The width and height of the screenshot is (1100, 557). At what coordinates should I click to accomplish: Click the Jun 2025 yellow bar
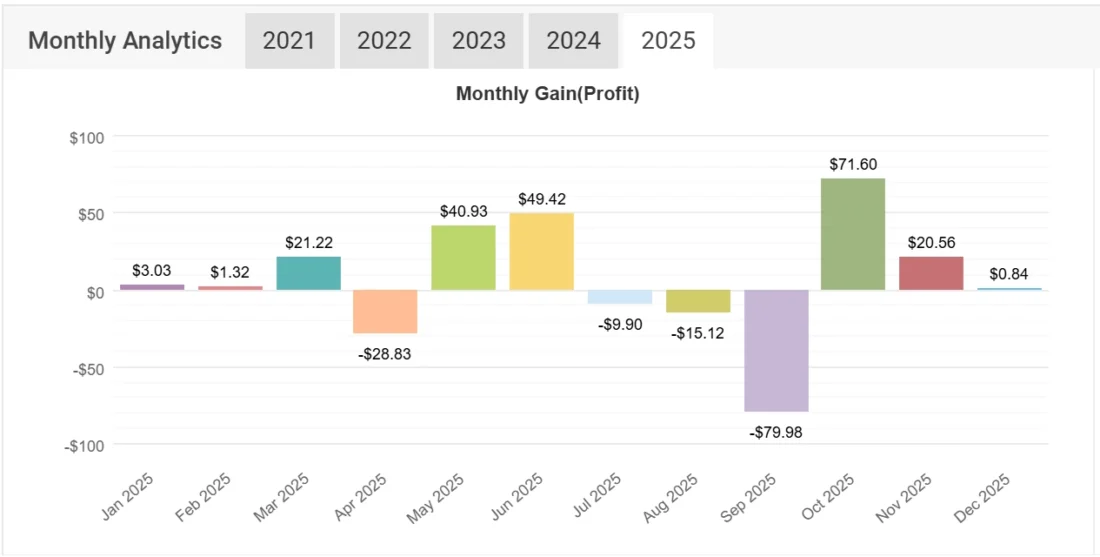point(541,252)
